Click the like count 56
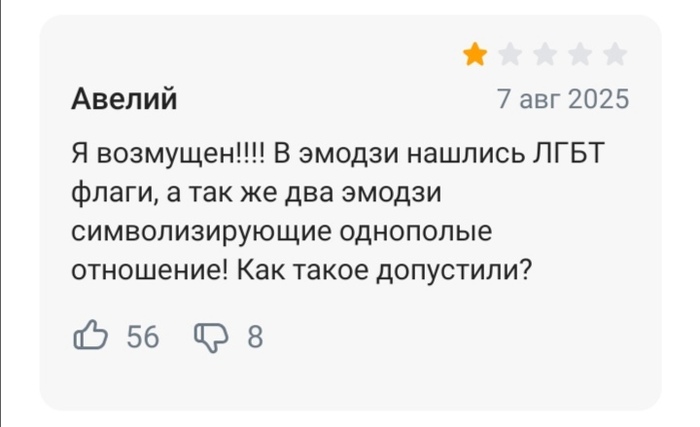The width and height of the screenshot is (700, 427). [x=143, y=338]
